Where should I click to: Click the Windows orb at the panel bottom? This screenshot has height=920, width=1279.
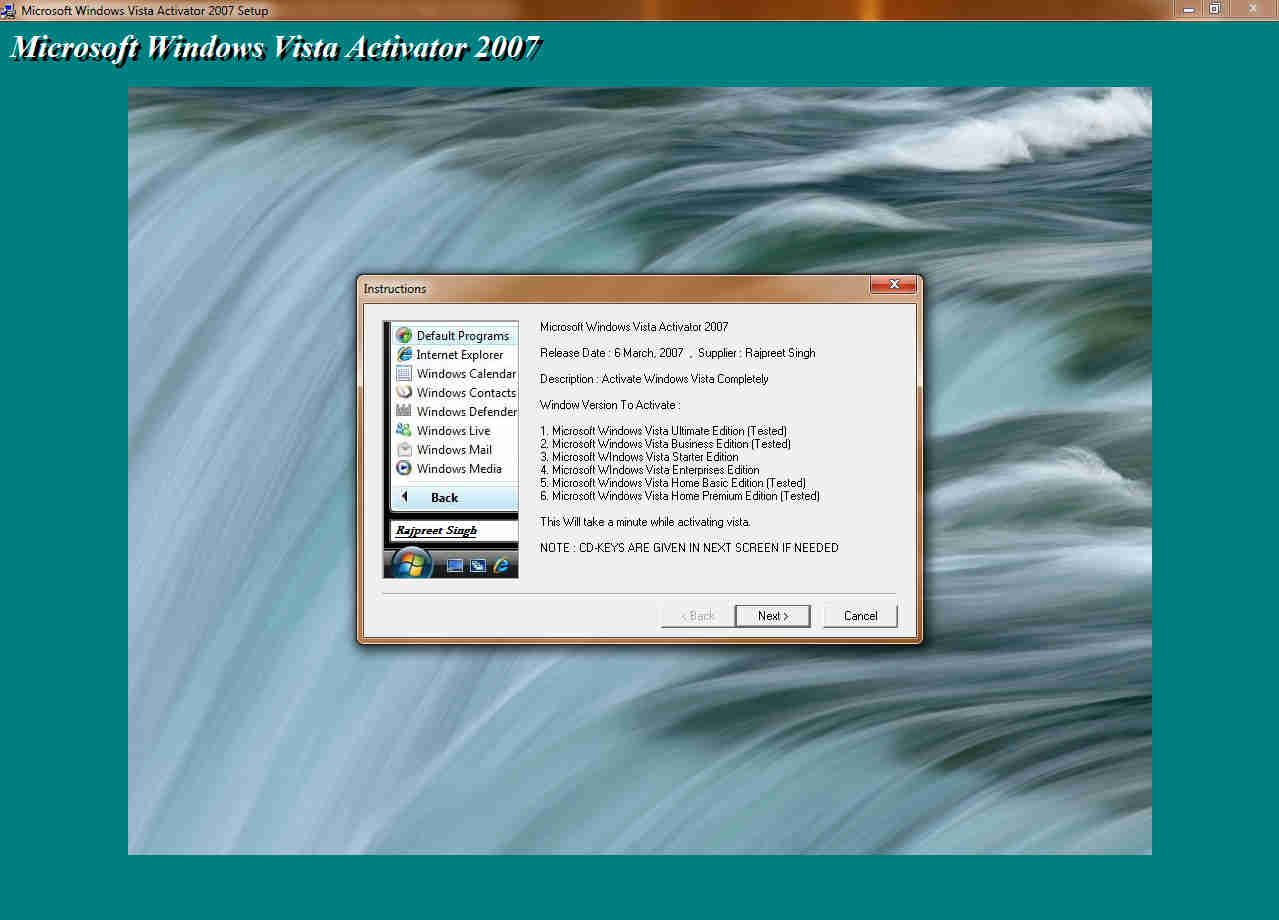(411, 563)
